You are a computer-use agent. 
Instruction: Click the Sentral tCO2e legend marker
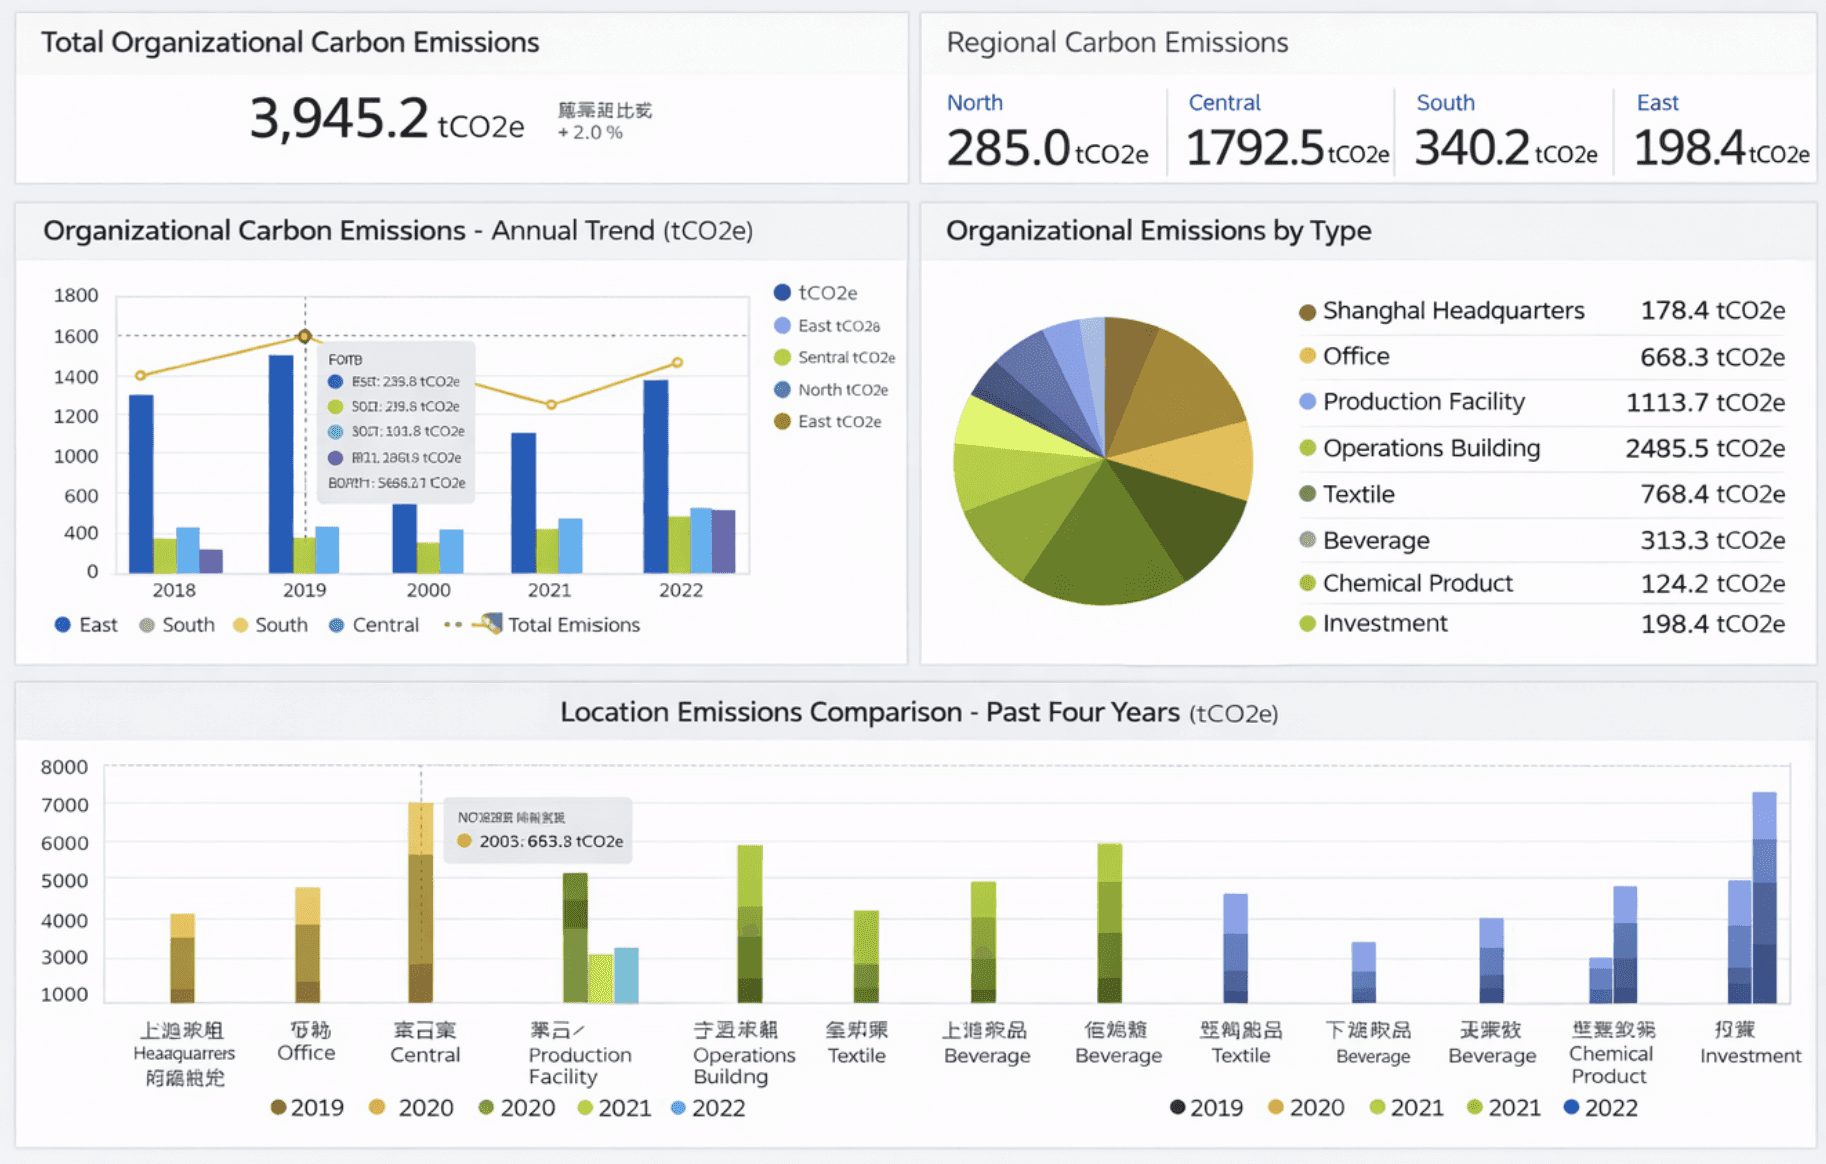point(782,357)
